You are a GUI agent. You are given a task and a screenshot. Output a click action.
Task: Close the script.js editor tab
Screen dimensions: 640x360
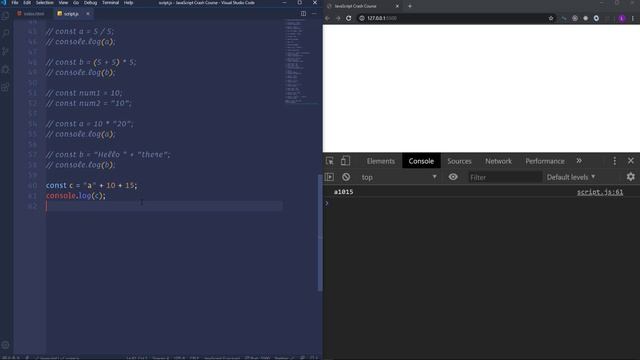coord(88,14)
